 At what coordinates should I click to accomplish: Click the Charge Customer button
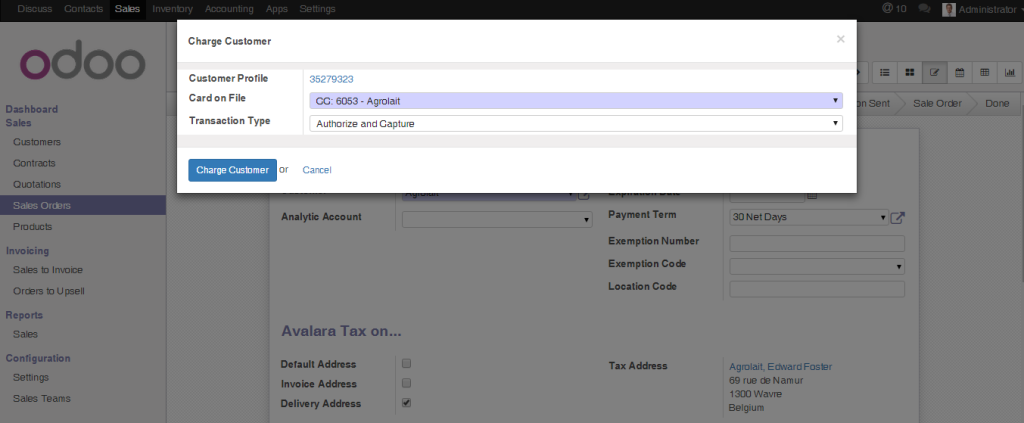(232, 170)
